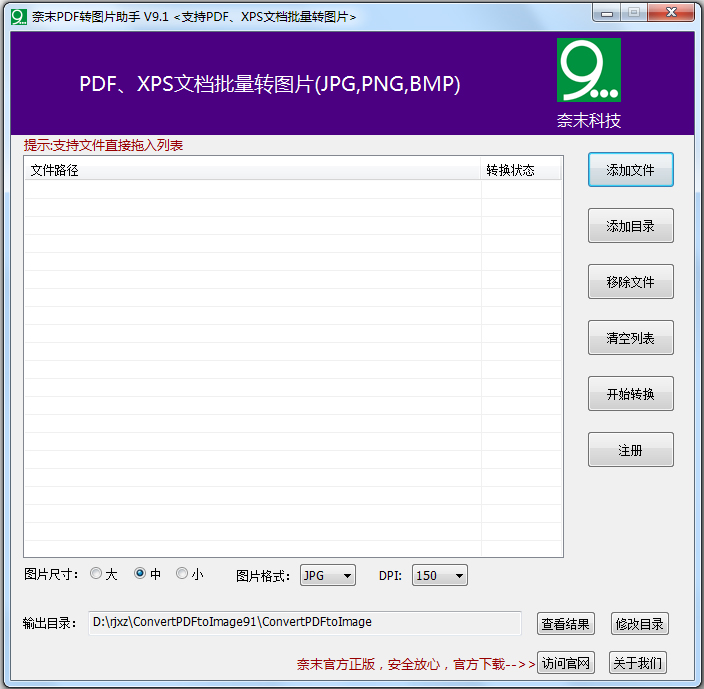
Task: Close the window
Action: [671, 13]
